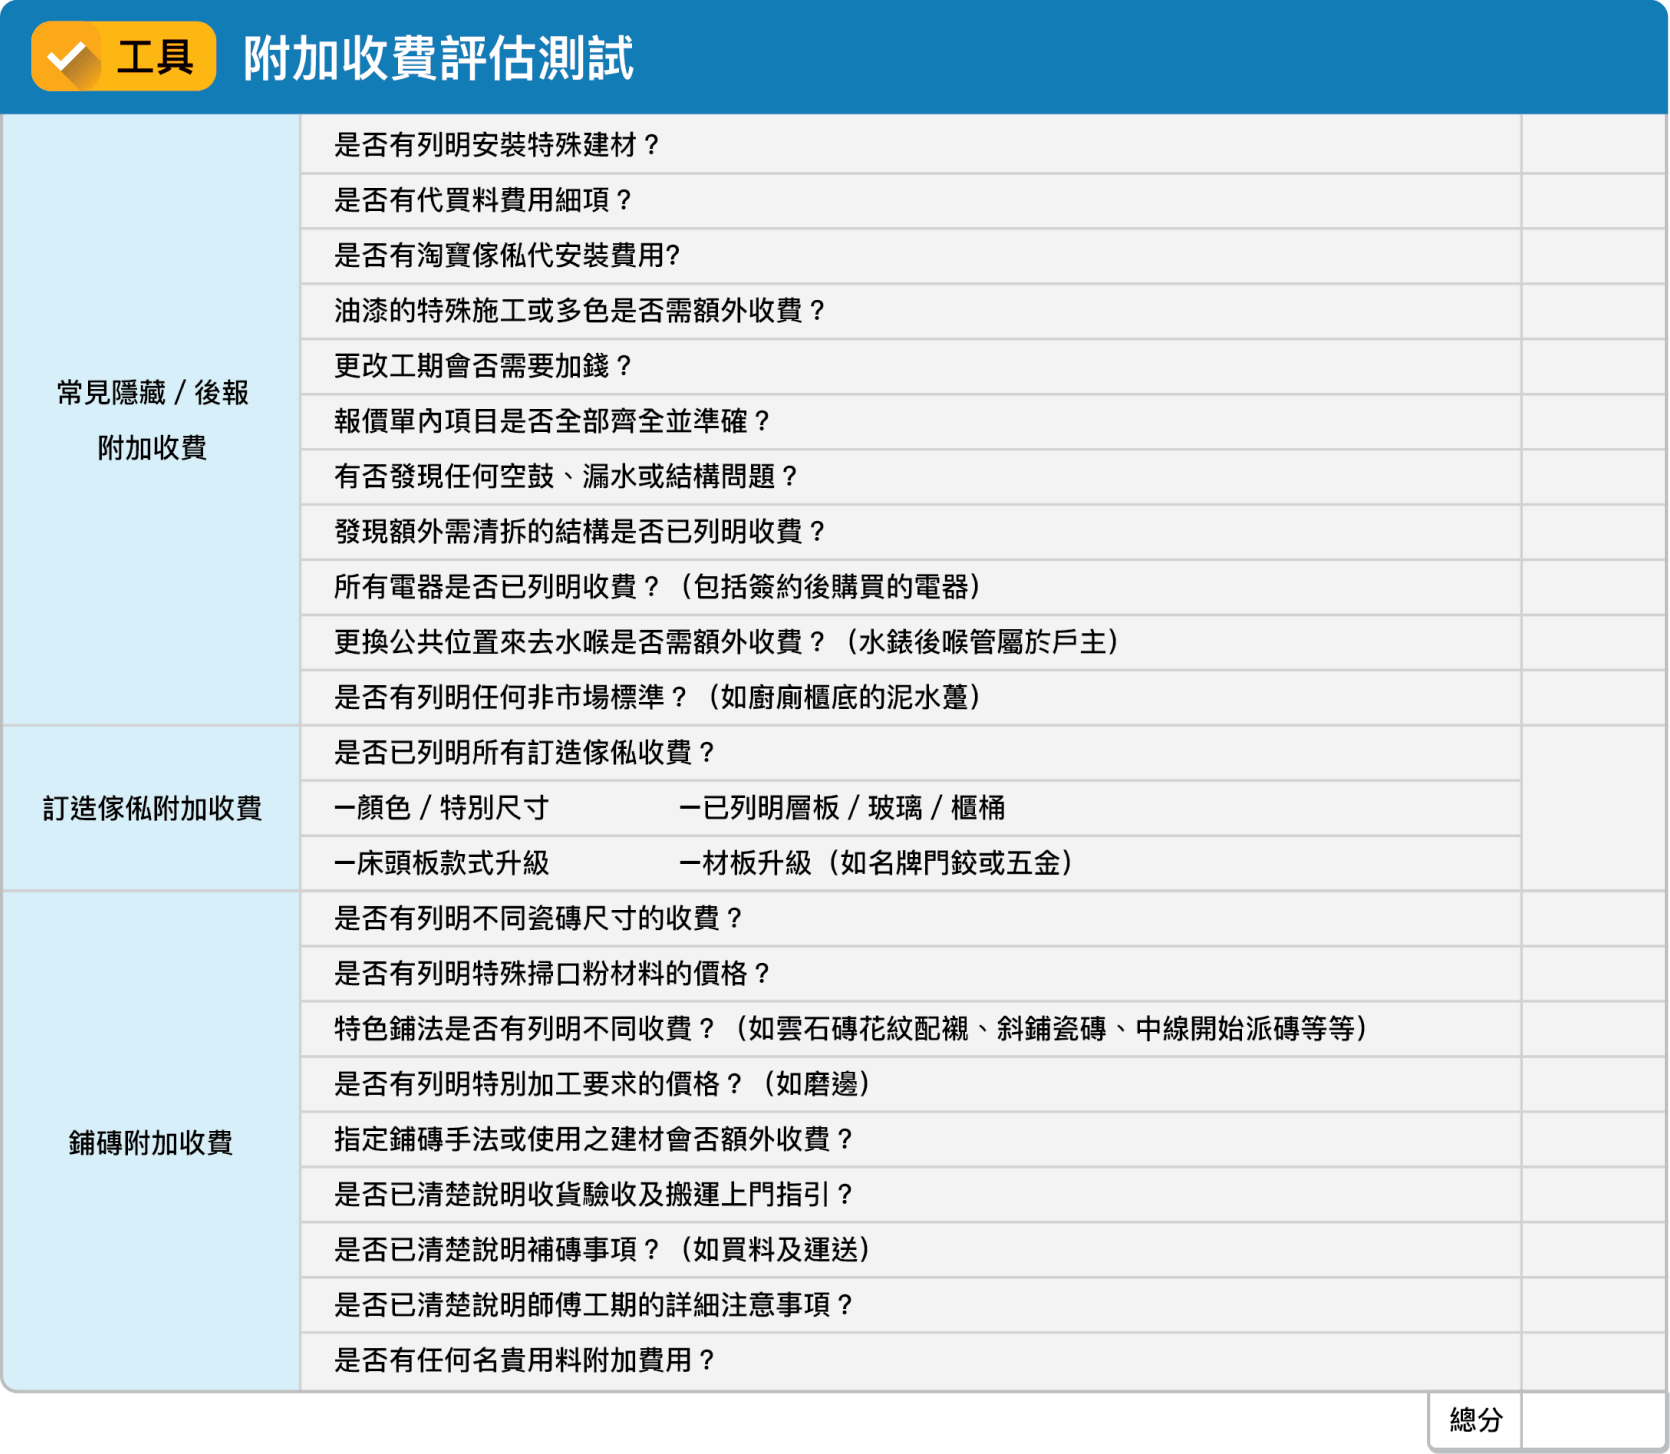
Task: Click the question 是否有淘寶傢俬代安裝費用
Action: coord(507,256)
